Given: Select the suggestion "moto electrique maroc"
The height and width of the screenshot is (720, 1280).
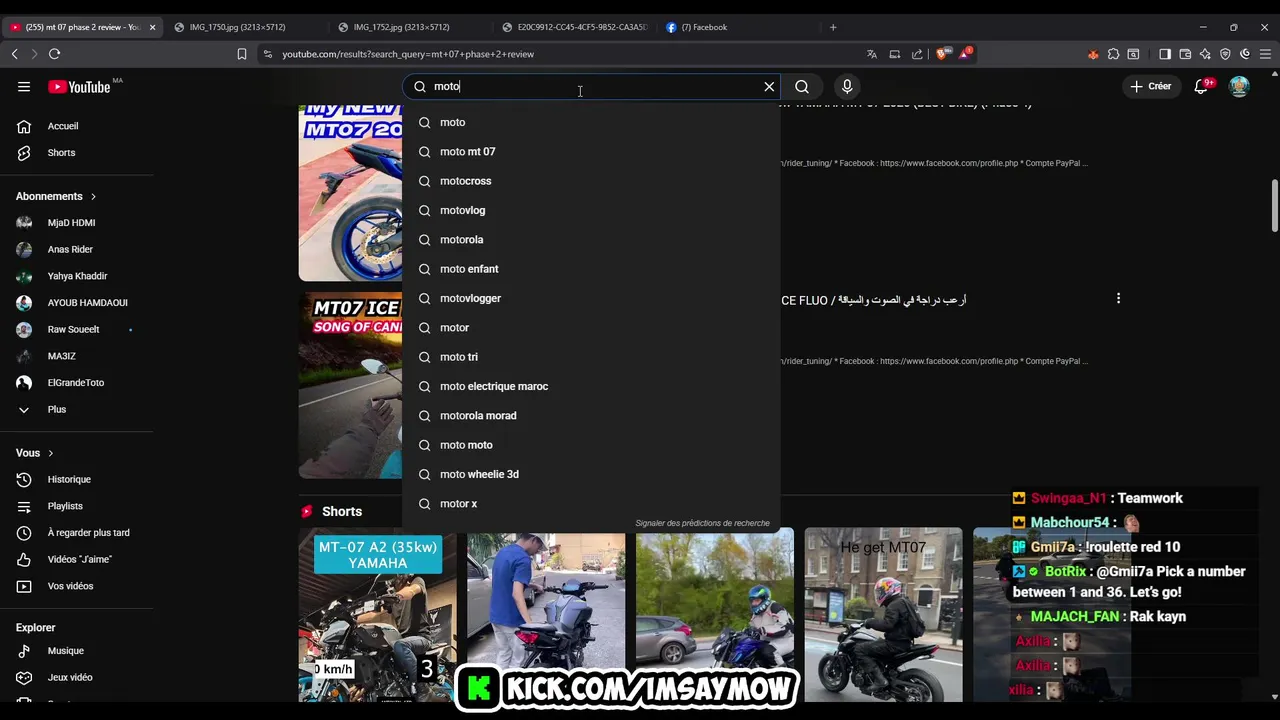Looking at the screenshot, I should click(x=590, y=386).
